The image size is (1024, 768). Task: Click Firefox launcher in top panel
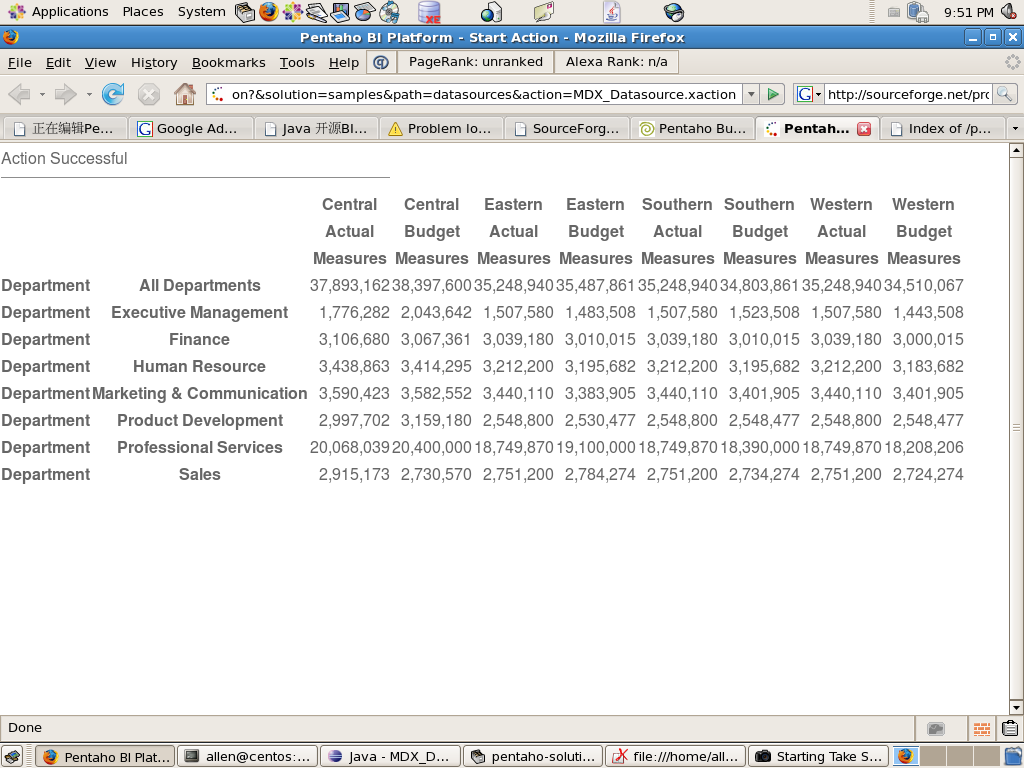coord(269,12)
